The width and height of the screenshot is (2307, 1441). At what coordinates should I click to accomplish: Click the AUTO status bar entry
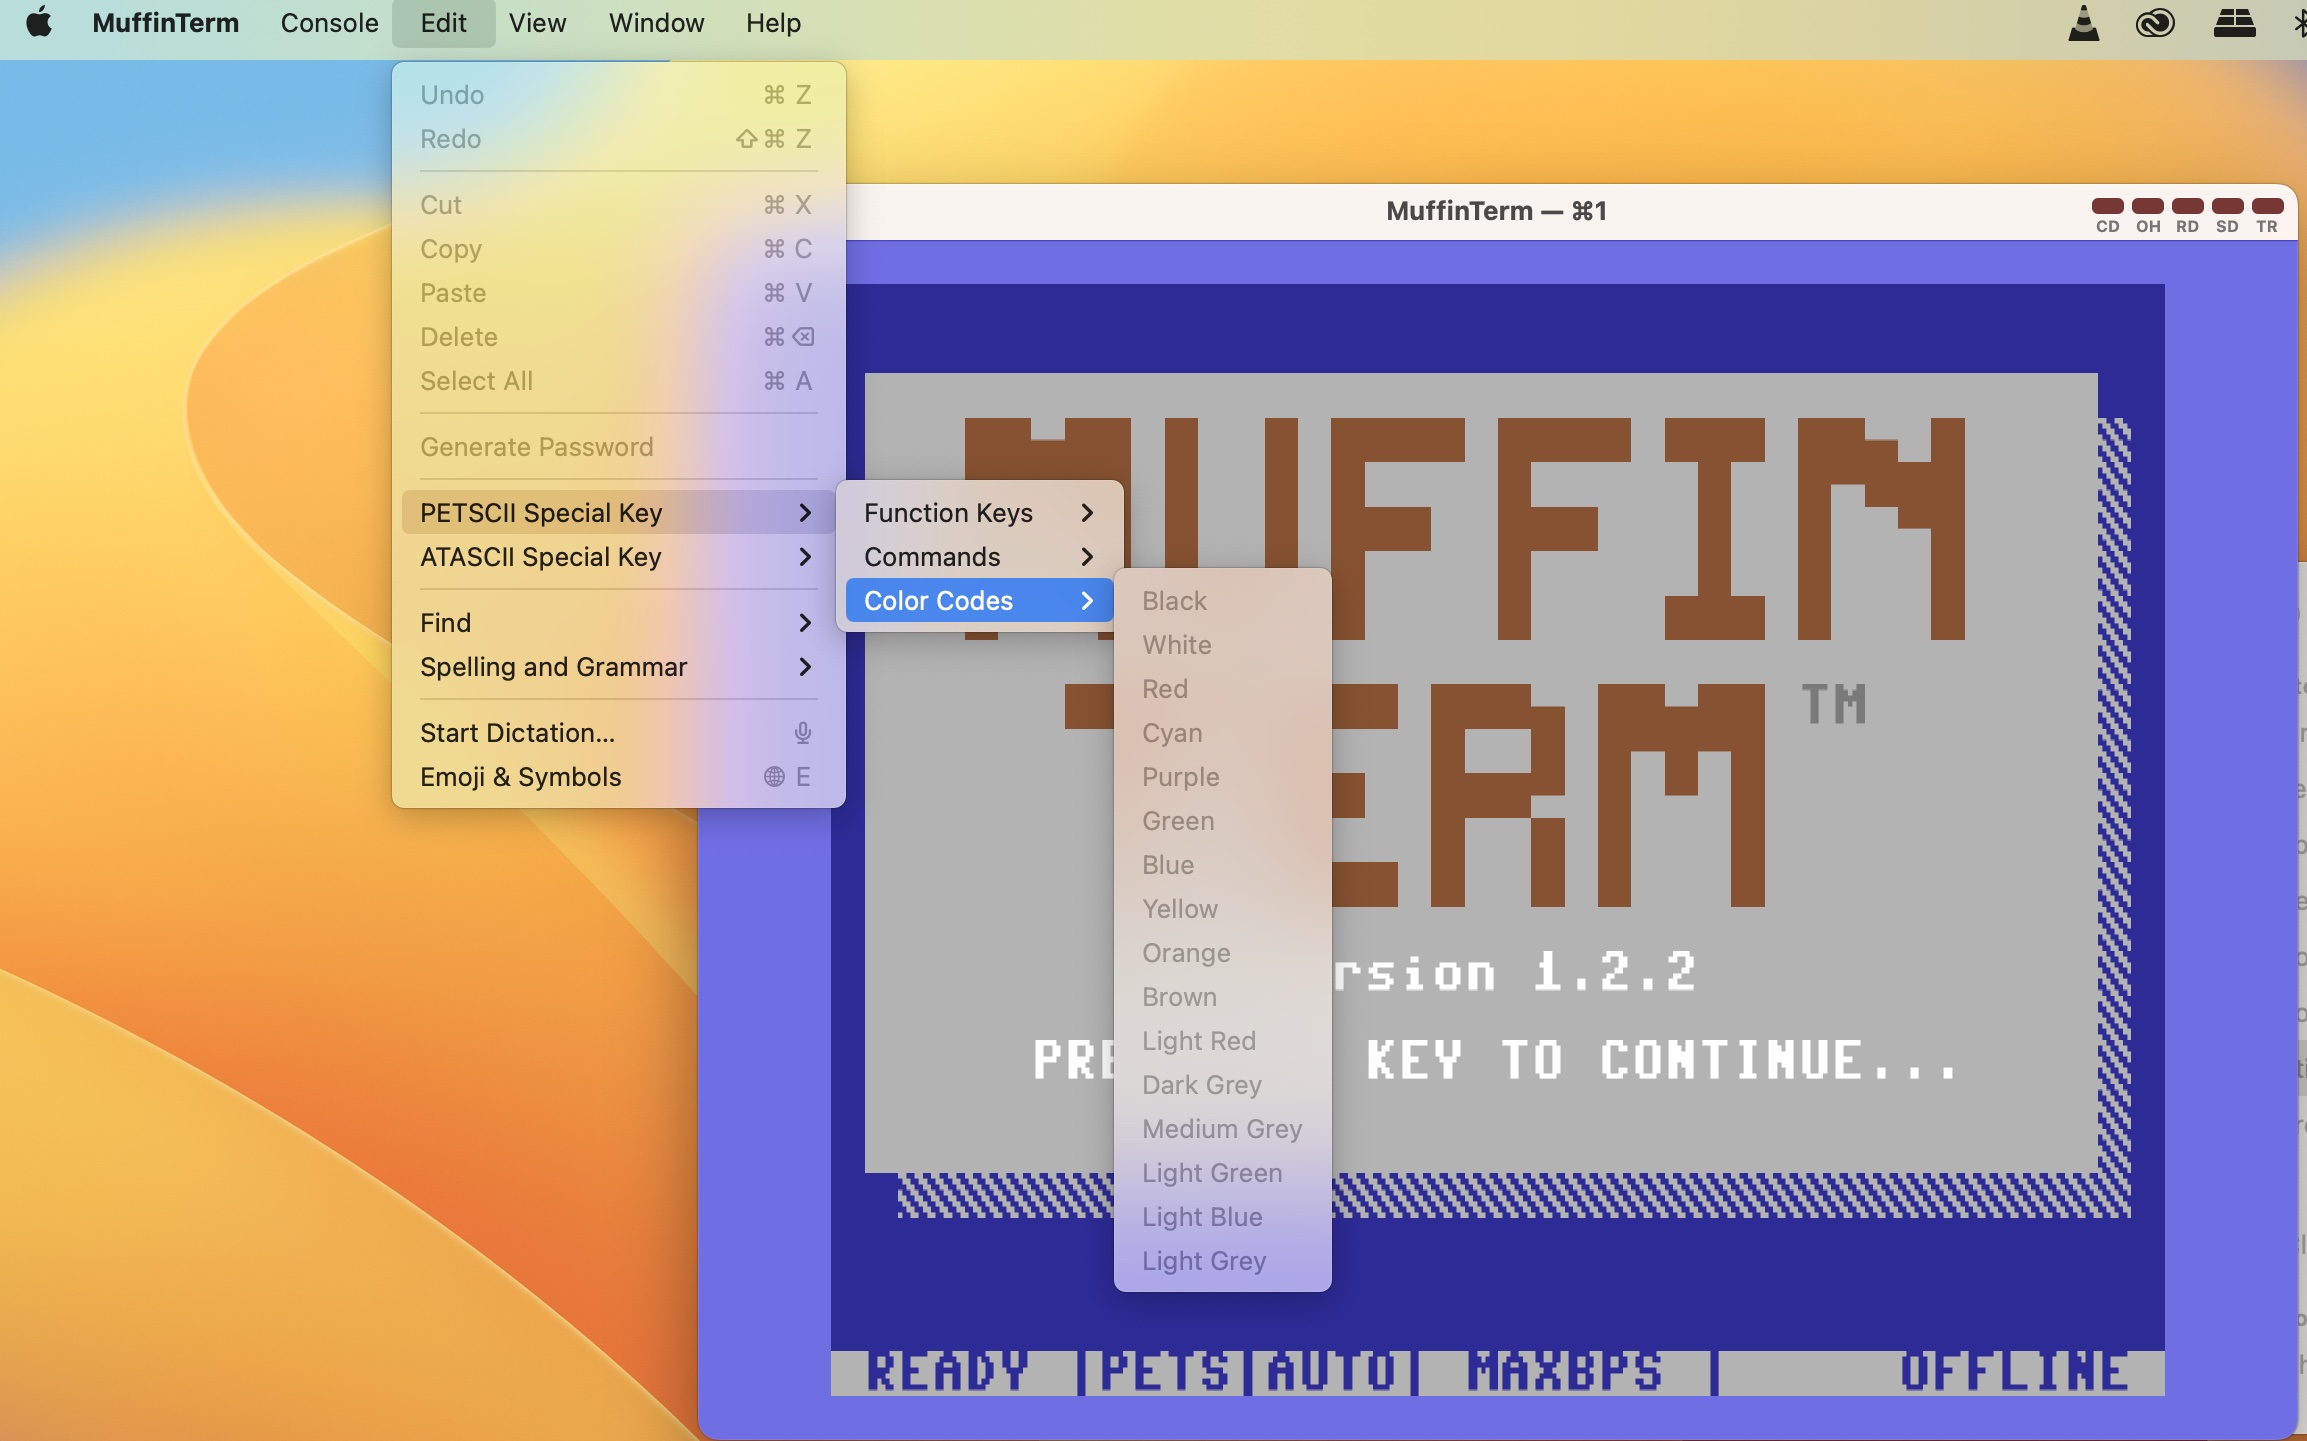point(1331,1372)
